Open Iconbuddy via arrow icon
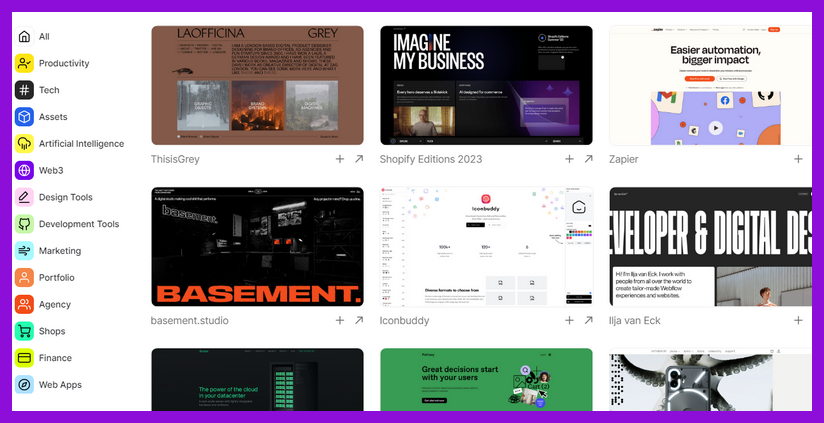Viewport: 824px width, 423px height. 589,320
